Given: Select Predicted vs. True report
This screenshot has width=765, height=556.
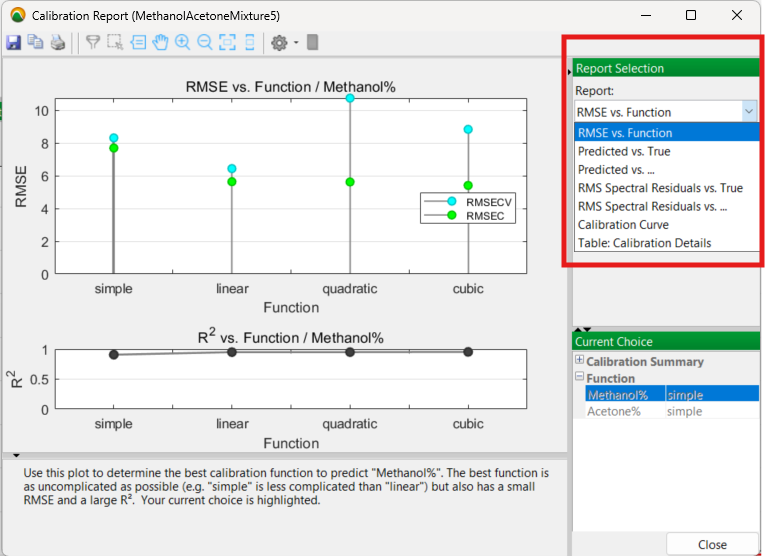Looking at the screenshot, I should (x=624, y=151).
